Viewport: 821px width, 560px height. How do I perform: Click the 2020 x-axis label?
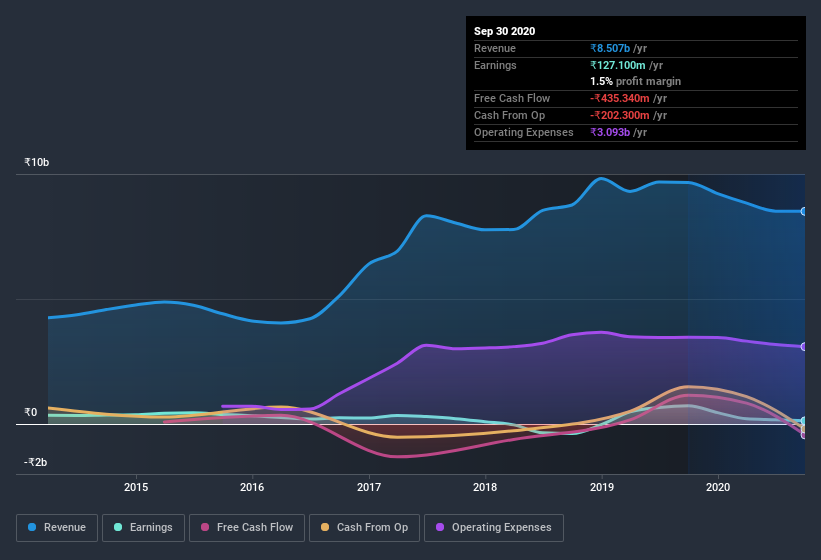718,487
